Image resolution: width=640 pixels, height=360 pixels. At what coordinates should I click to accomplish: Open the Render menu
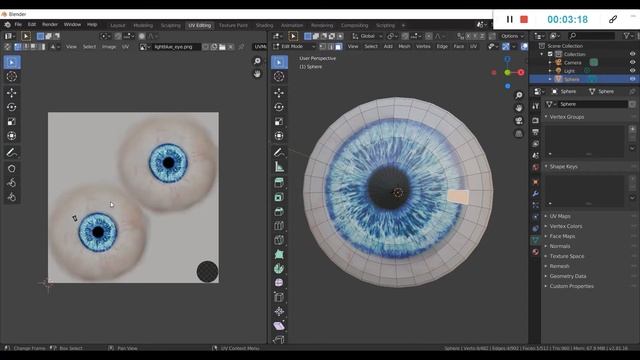coord(50,24)
